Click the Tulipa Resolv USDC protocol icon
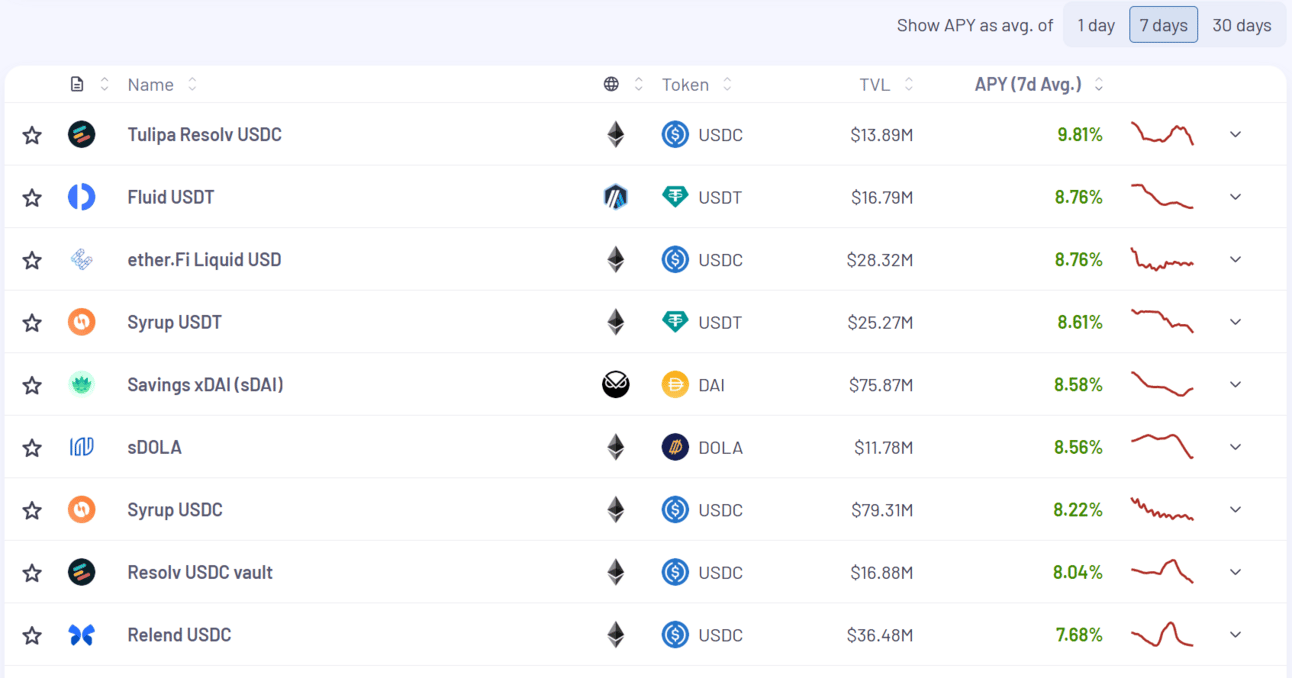 pyautogui.click(x=81, y=134)
